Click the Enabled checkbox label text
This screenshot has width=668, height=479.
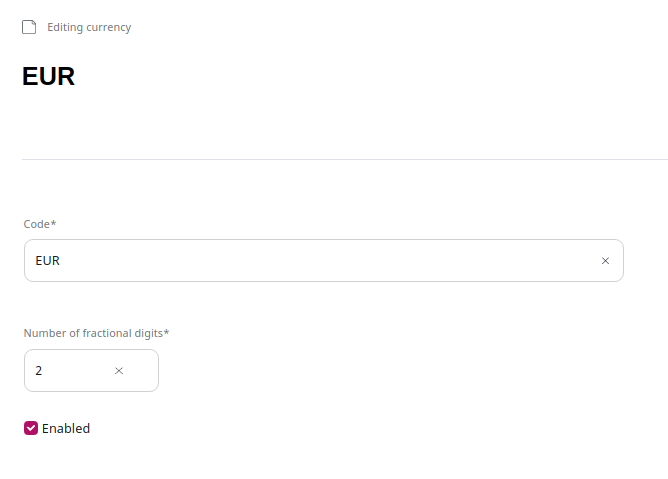(x=66, y=428)
